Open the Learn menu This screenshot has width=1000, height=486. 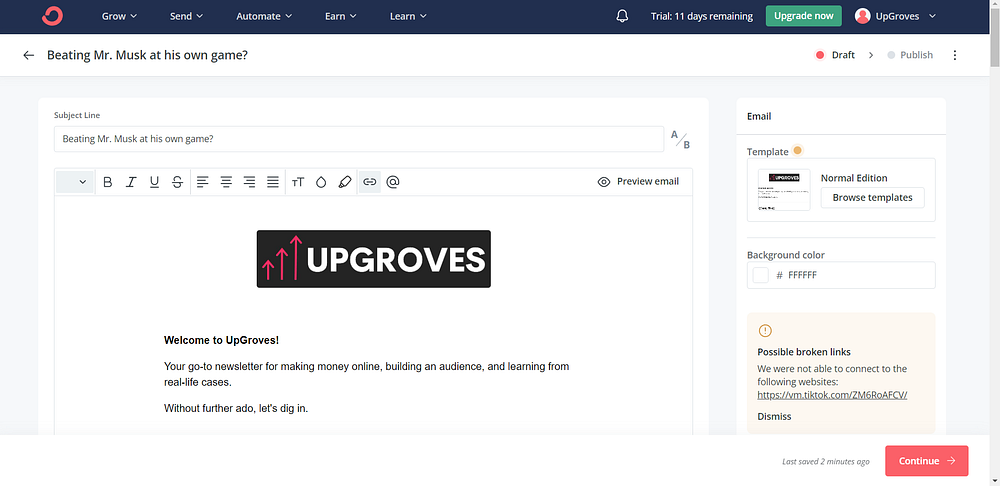click(x=408, y=17)
